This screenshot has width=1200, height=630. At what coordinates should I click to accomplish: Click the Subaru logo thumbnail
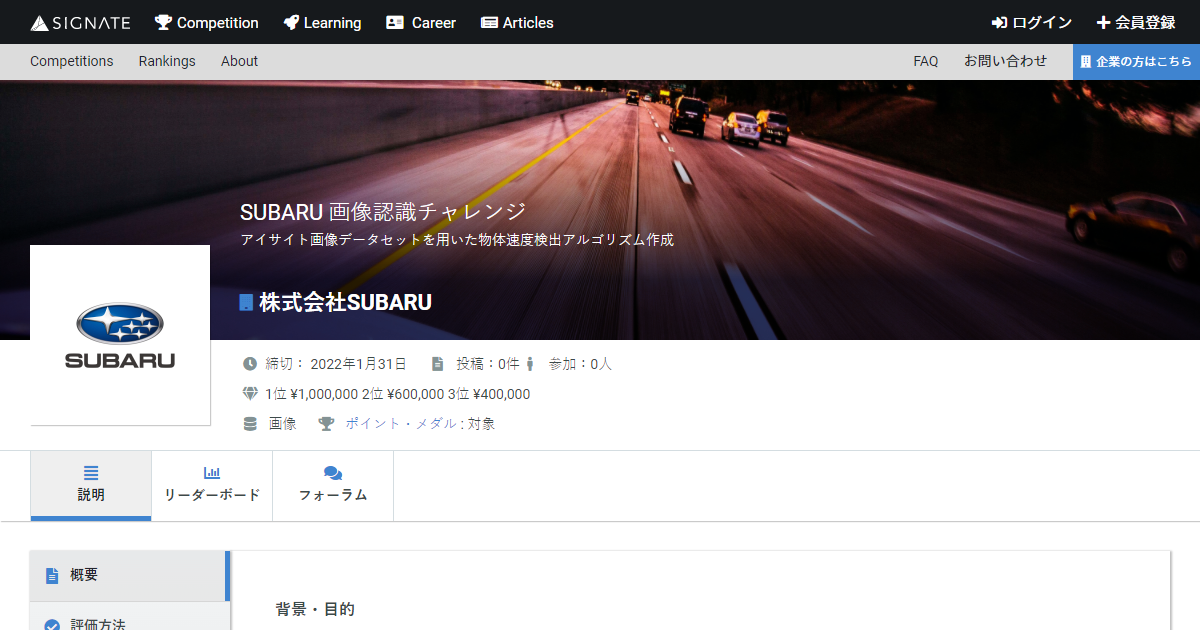pyautogui.click(x=120, y=335)
